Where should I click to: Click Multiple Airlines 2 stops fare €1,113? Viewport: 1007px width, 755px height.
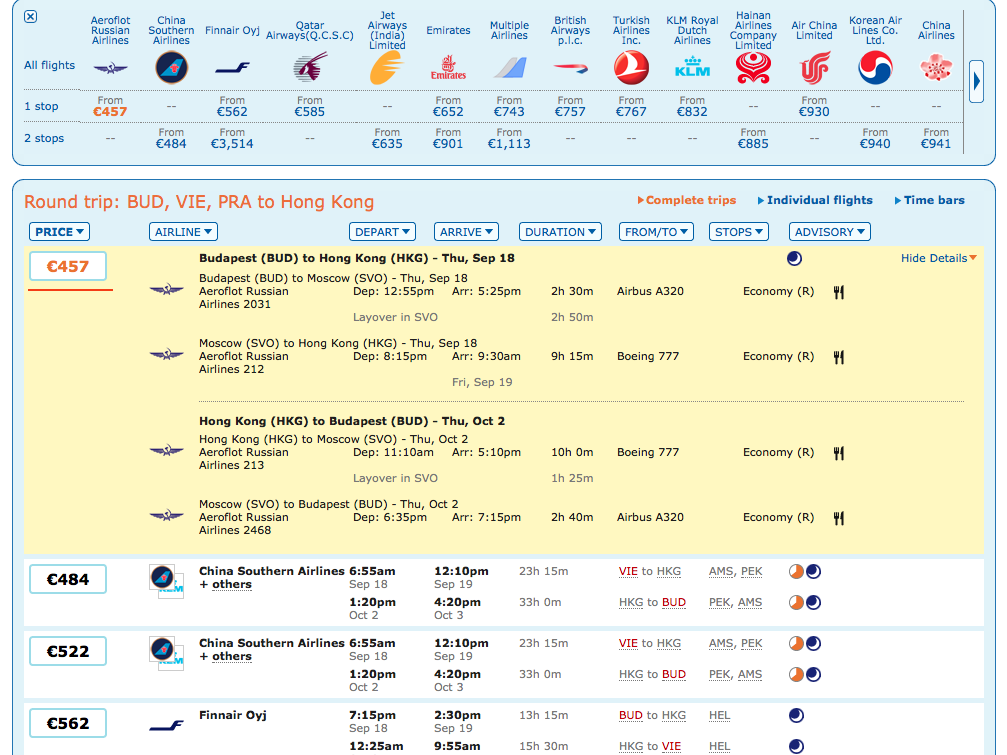pos(509,144)
